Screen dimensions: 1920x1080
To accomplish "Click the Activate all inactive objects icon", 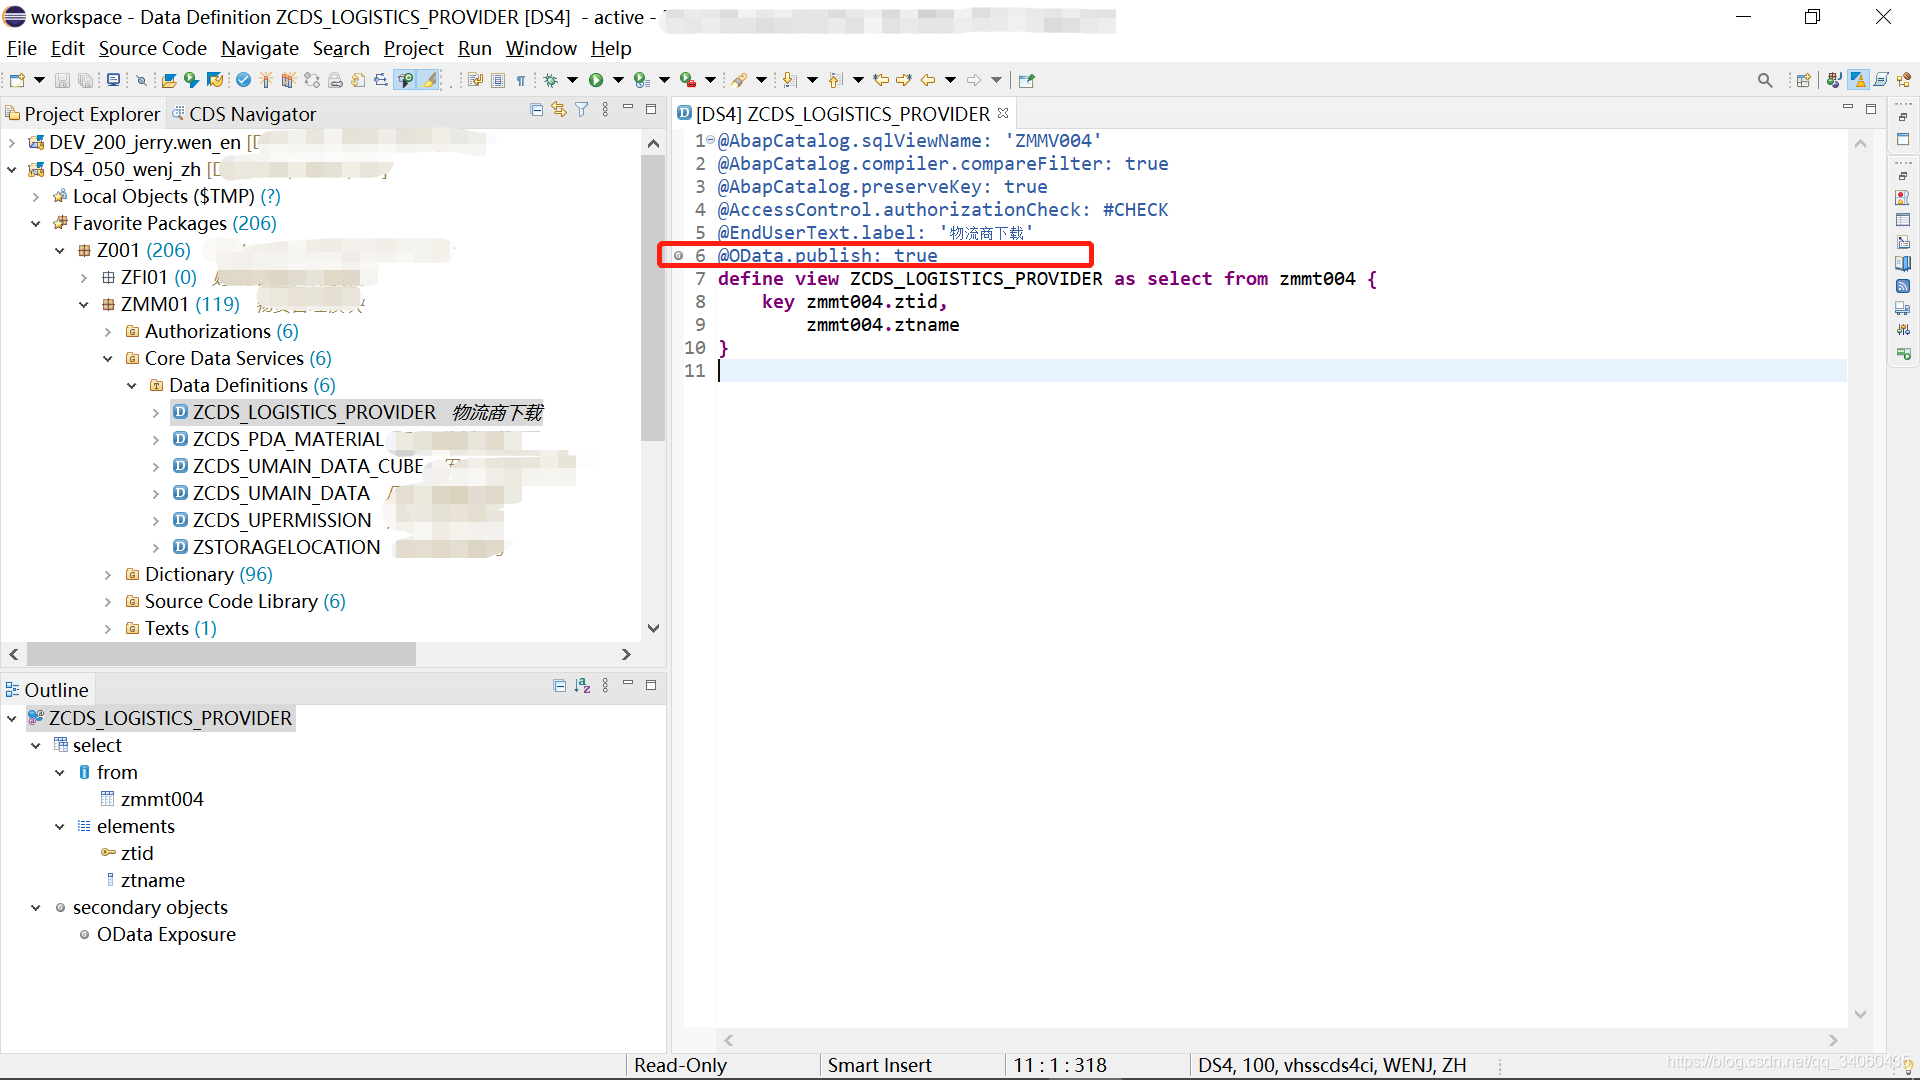I will 288,80.
